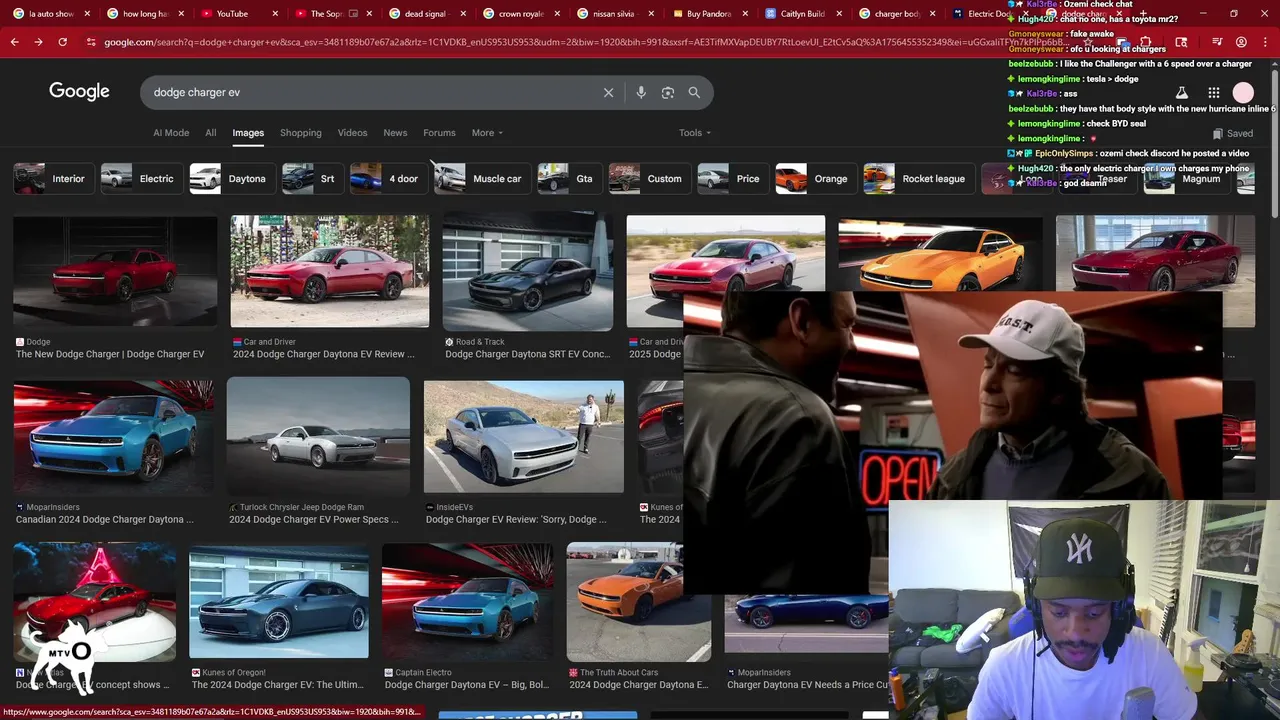
Task: Go back with the browser back arrow
Action: pos(14,42)
